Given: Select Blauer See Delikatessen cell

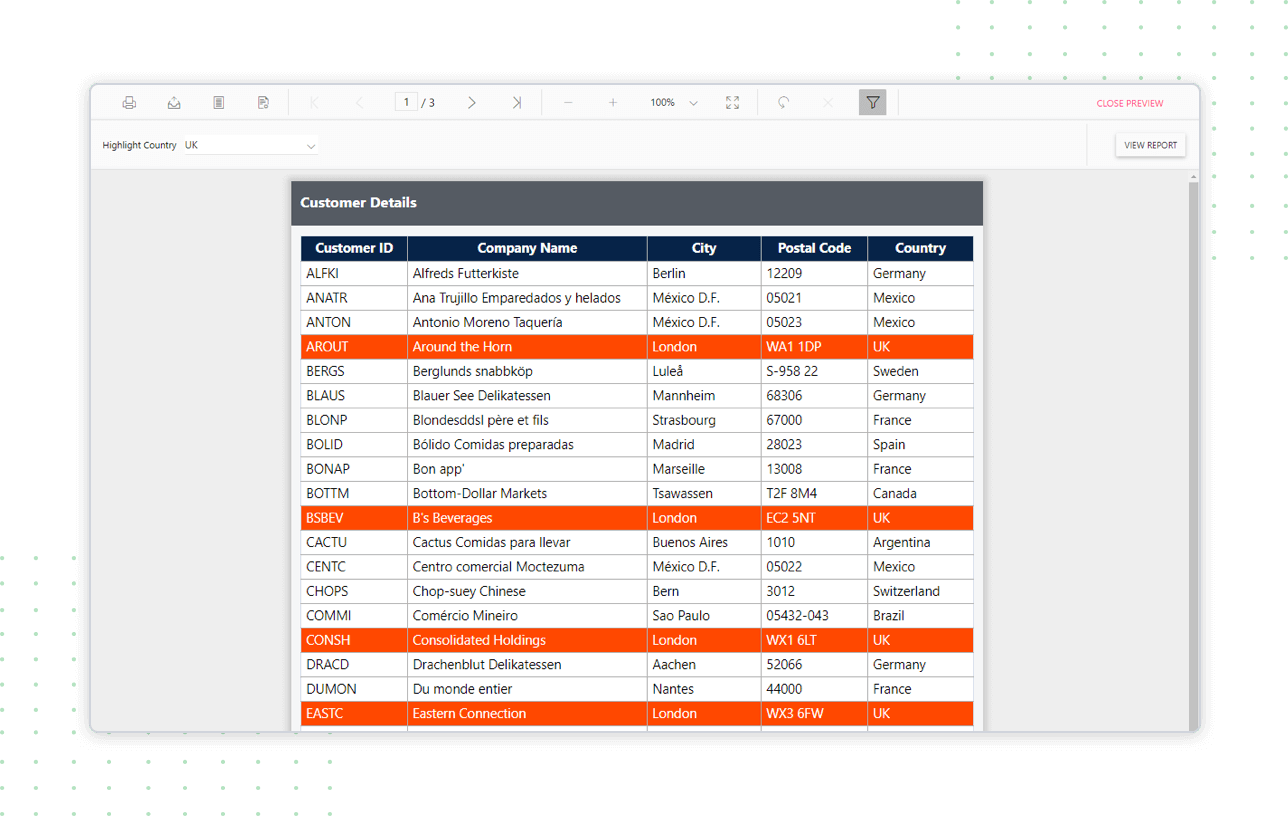Looking at the screenshot, I should (x=527, y=396).
